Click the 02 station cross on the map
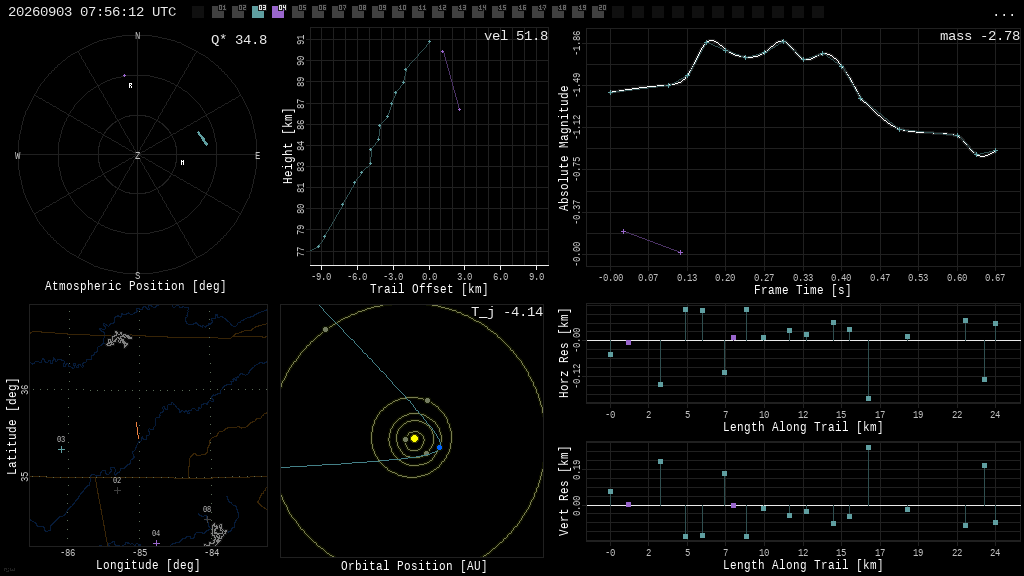The image size is (1024, 576). pyautogui.click(x=118, y=490)
